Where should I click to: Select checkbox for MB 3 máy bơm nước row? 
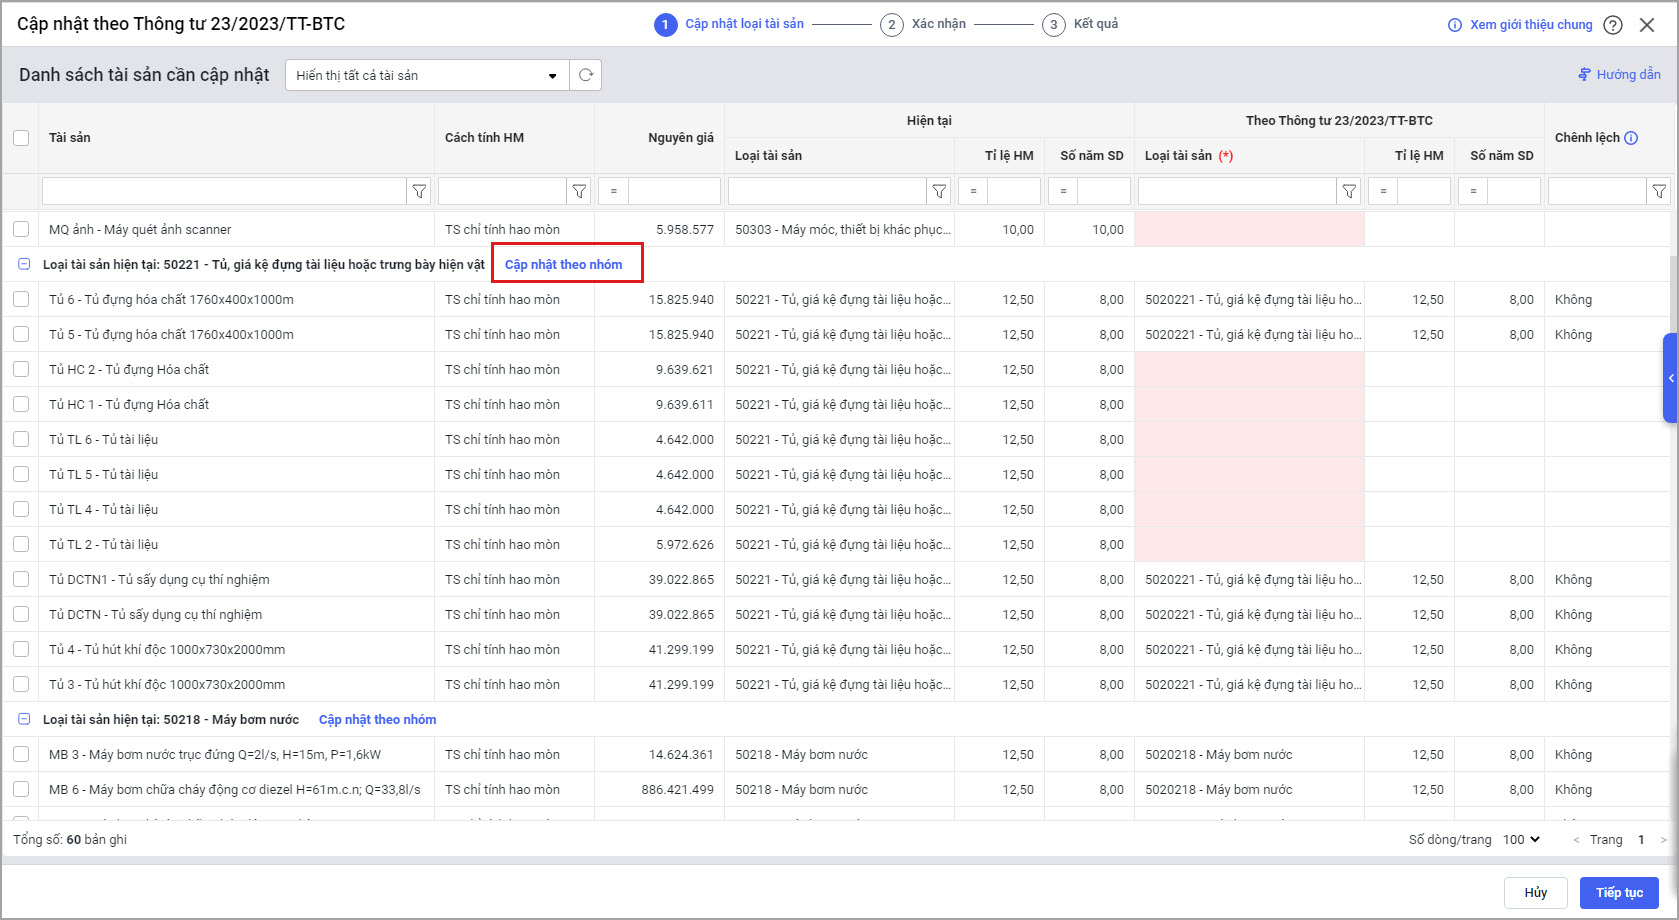[x=21, y=754]
